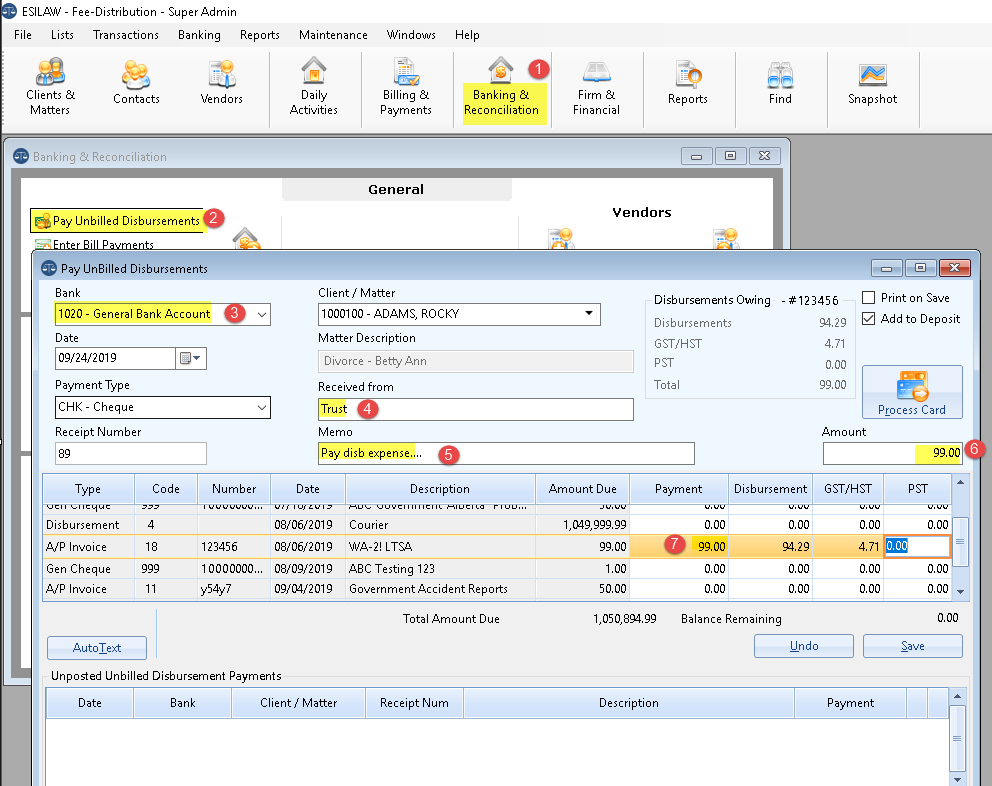Open the Contacts toolbar icon
The width and height of the screenshot is (992, 786).
[x=136, y=82]
